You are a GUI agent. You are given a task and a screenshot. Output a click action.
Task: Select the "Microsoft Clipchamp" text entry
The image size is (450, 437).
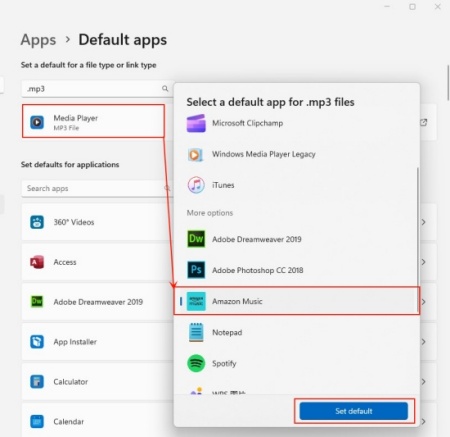click(x=248, y=123)
